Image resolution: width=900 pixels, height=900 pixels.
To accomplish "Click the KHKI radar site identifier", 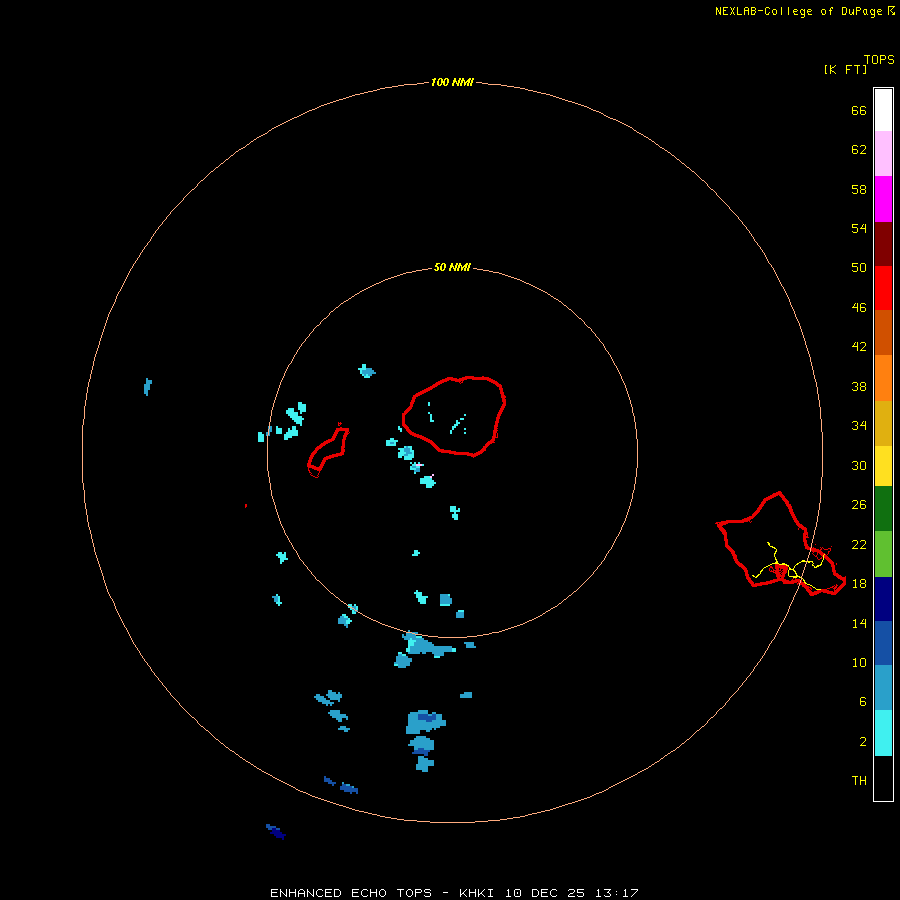I will (x=477, y=893).
